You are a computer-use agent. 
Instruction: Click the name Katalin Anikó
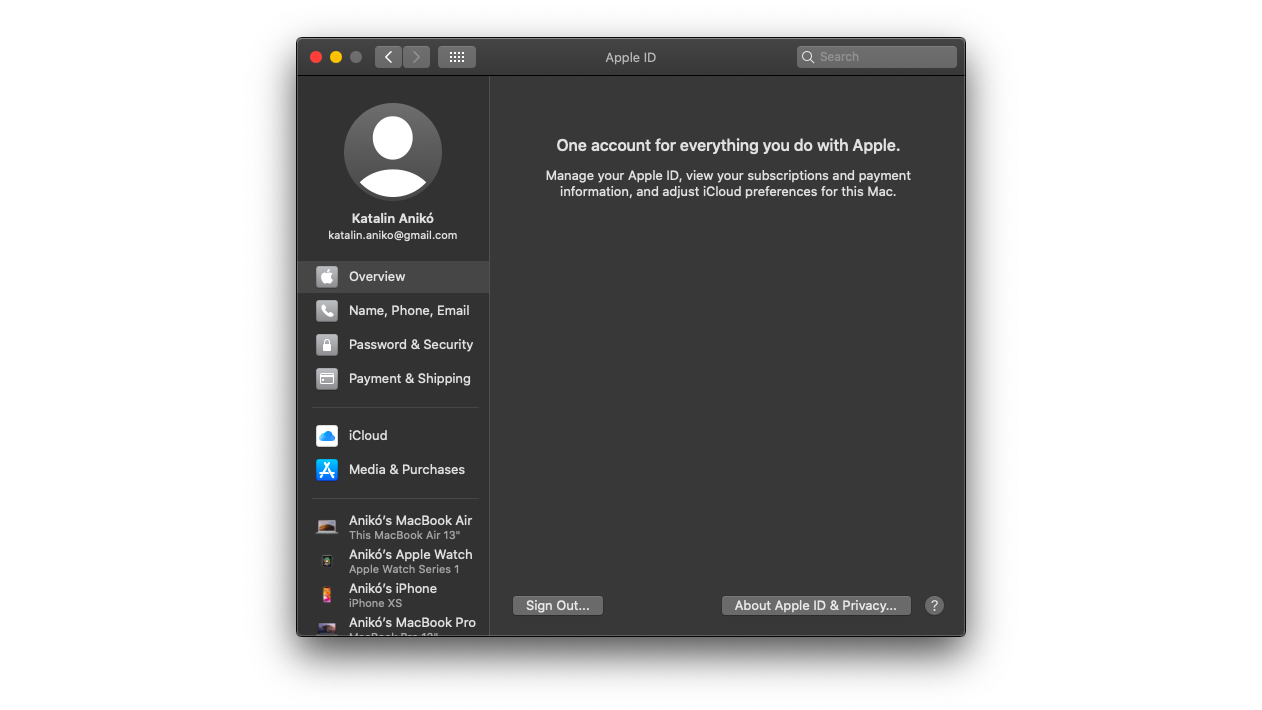[393, 218]
